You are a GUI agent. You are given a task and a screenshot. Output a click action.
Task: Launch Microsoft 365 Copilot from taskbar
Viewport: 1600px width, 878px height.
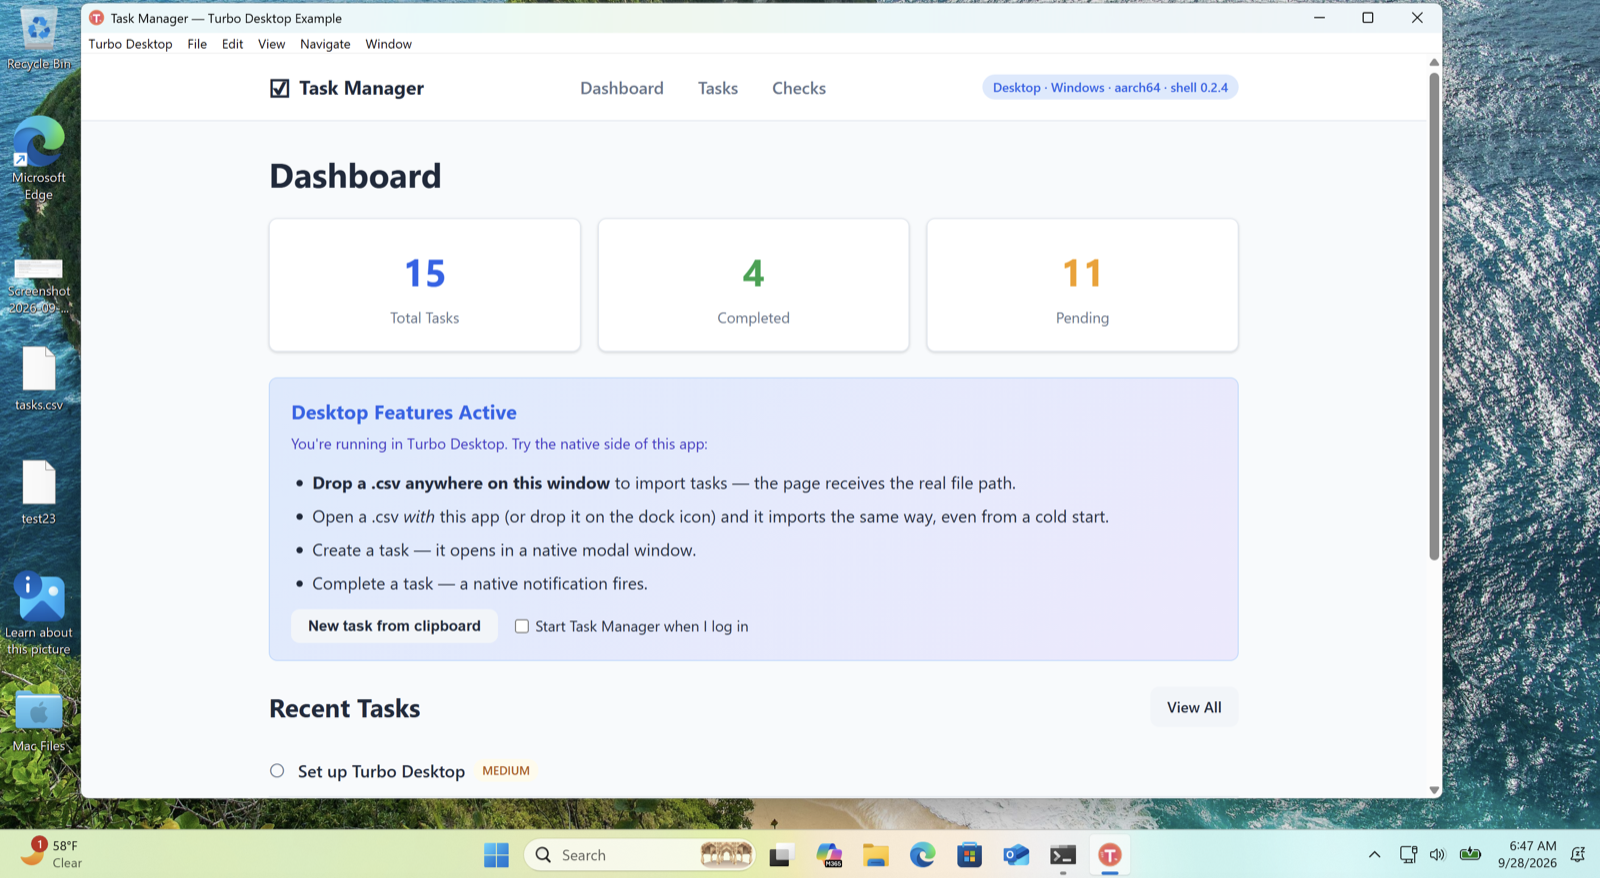(x=829, y=855)
